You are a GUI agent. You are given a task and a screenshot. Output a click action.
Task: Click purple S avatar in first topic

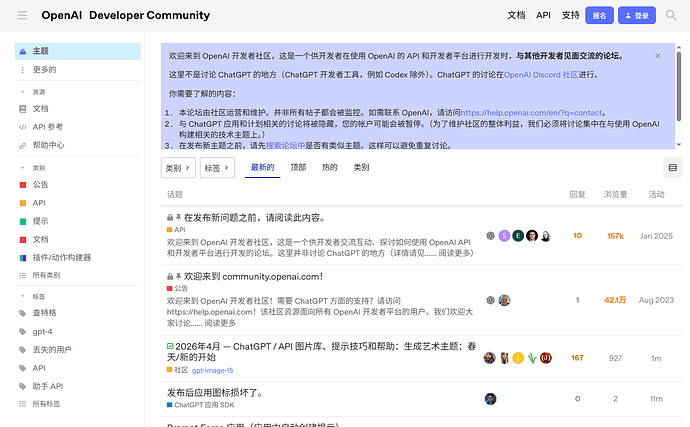504,236
